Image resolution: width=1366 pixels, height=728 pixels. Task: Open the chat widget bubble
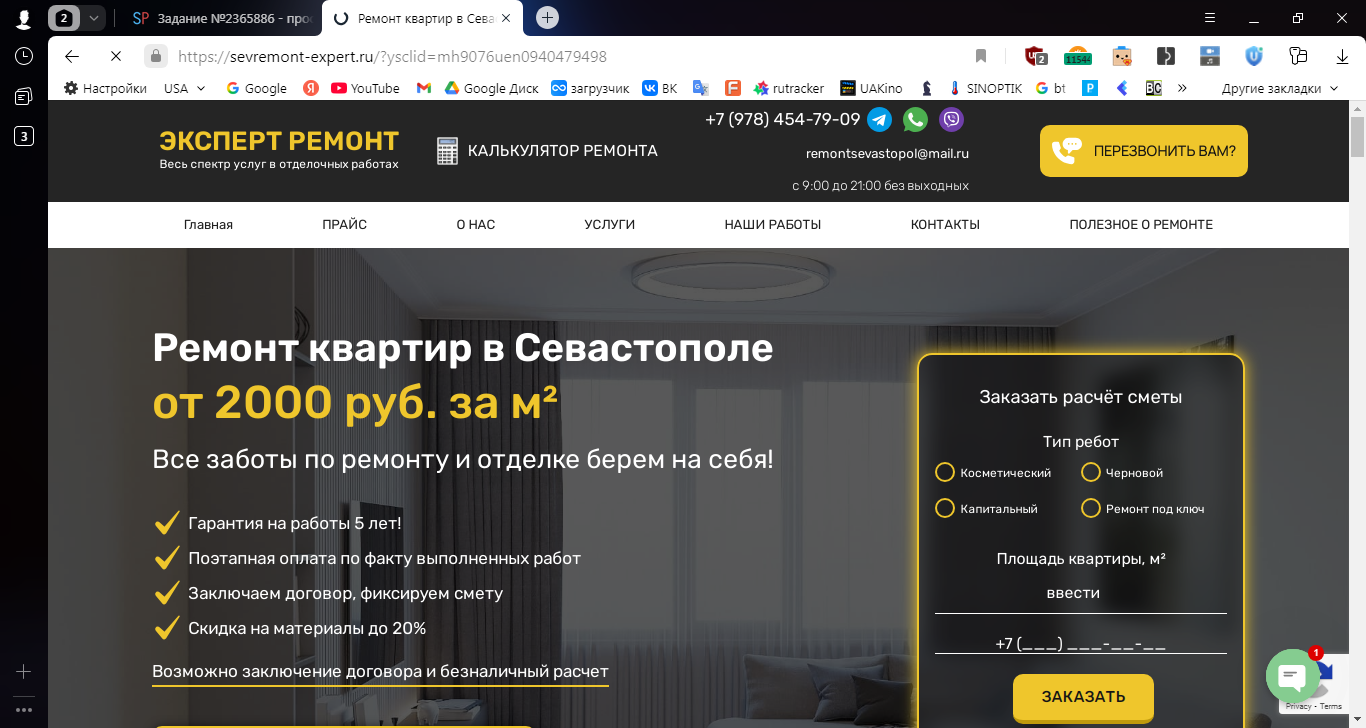(1292, 676)
